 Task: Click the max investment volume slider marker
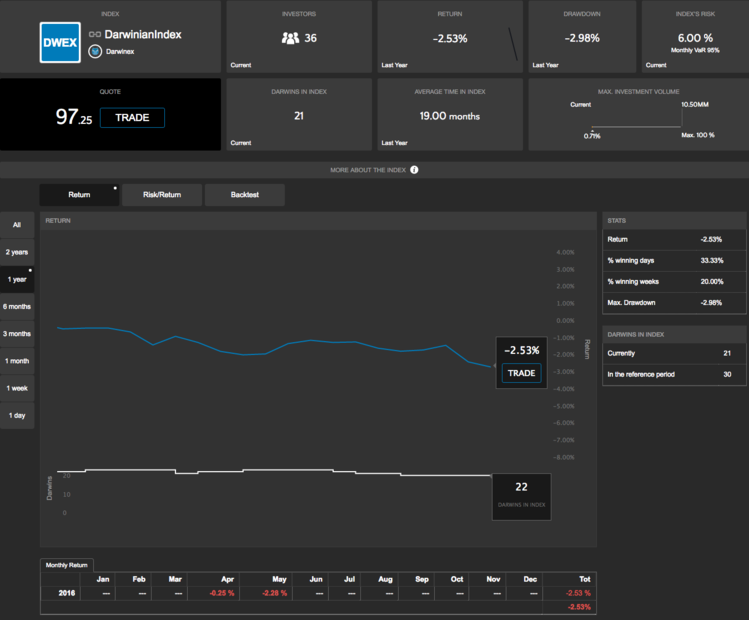[x=592, y=129]
